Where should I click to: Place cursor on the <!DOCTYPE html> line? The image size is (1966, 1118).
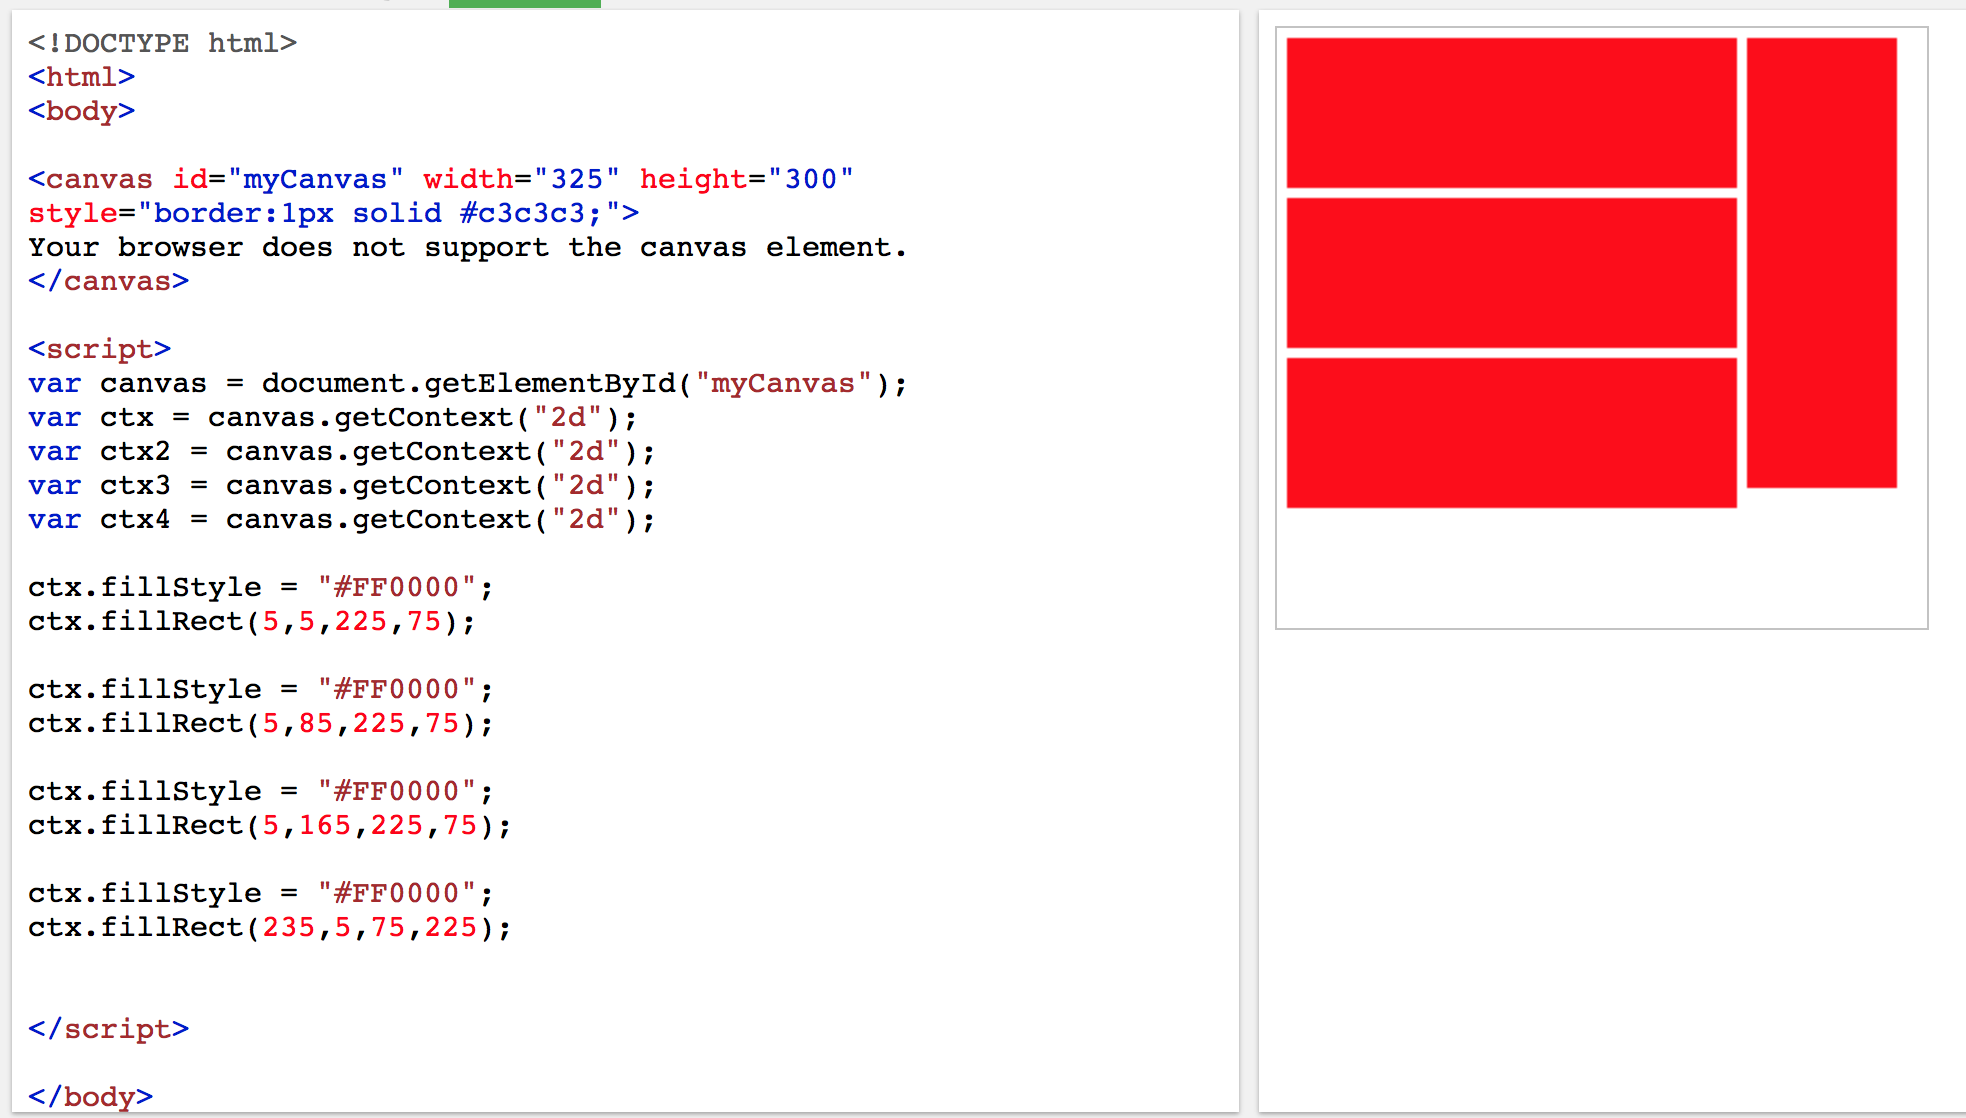pyautogui.click(x=162, y=43)
